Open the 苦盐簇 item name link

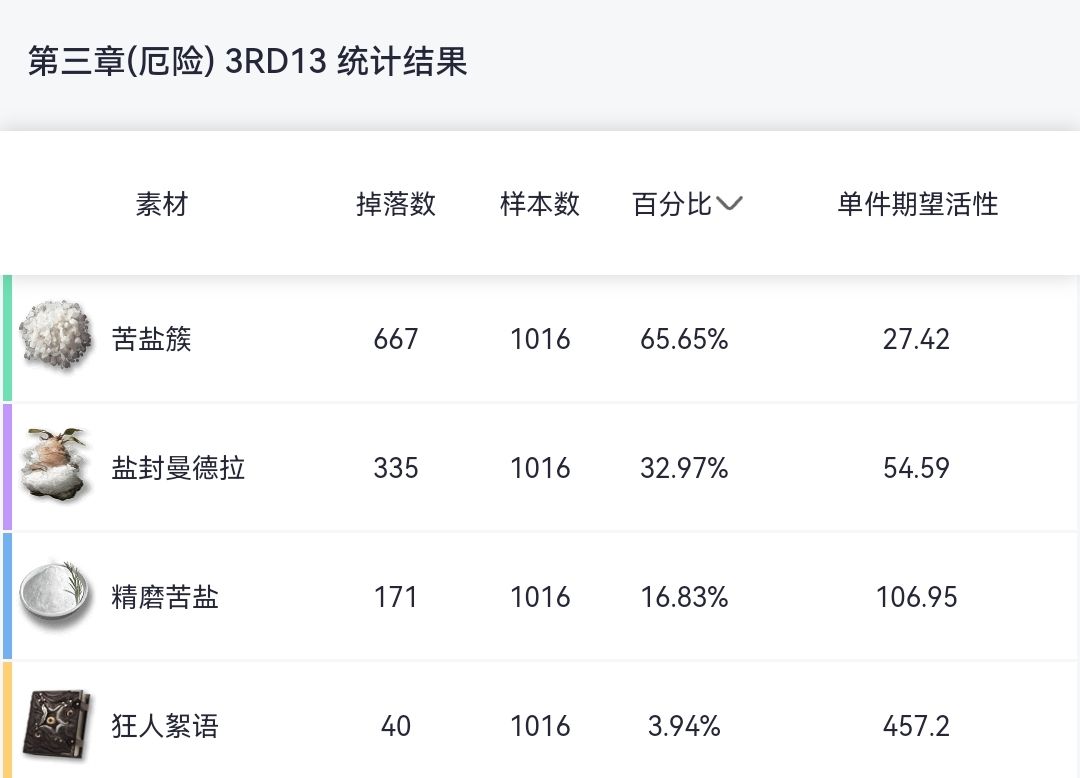pyautogui.click(x=152, y=339)
